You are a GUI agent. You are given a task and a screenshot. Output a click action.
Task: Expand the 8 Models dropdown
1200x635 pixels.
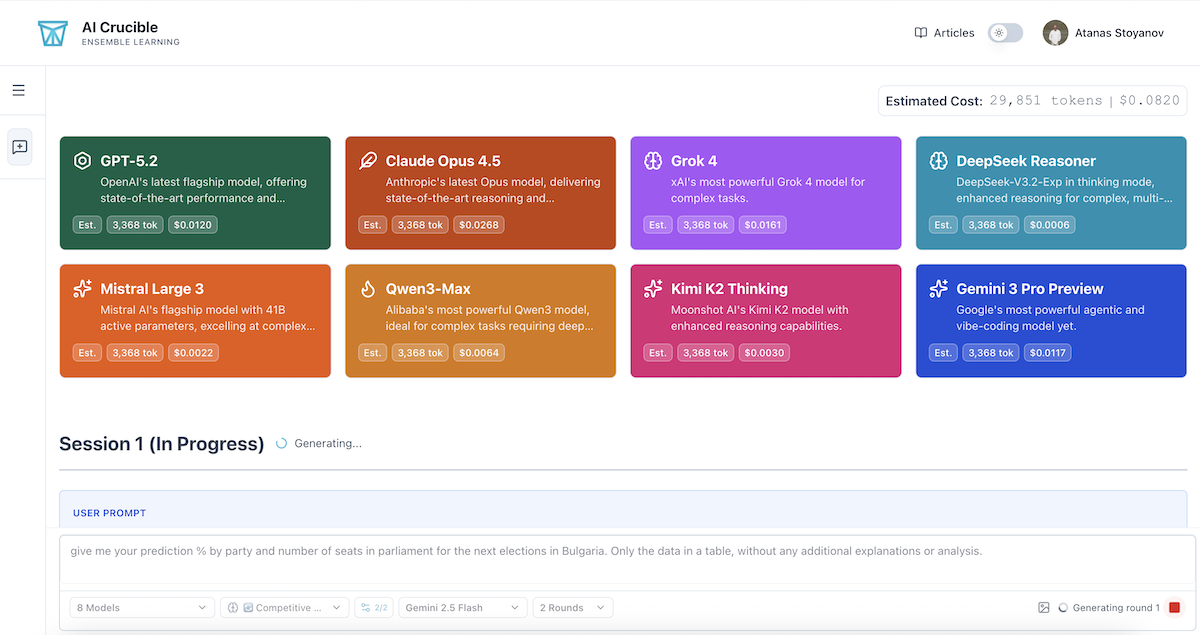pos(141,608)
